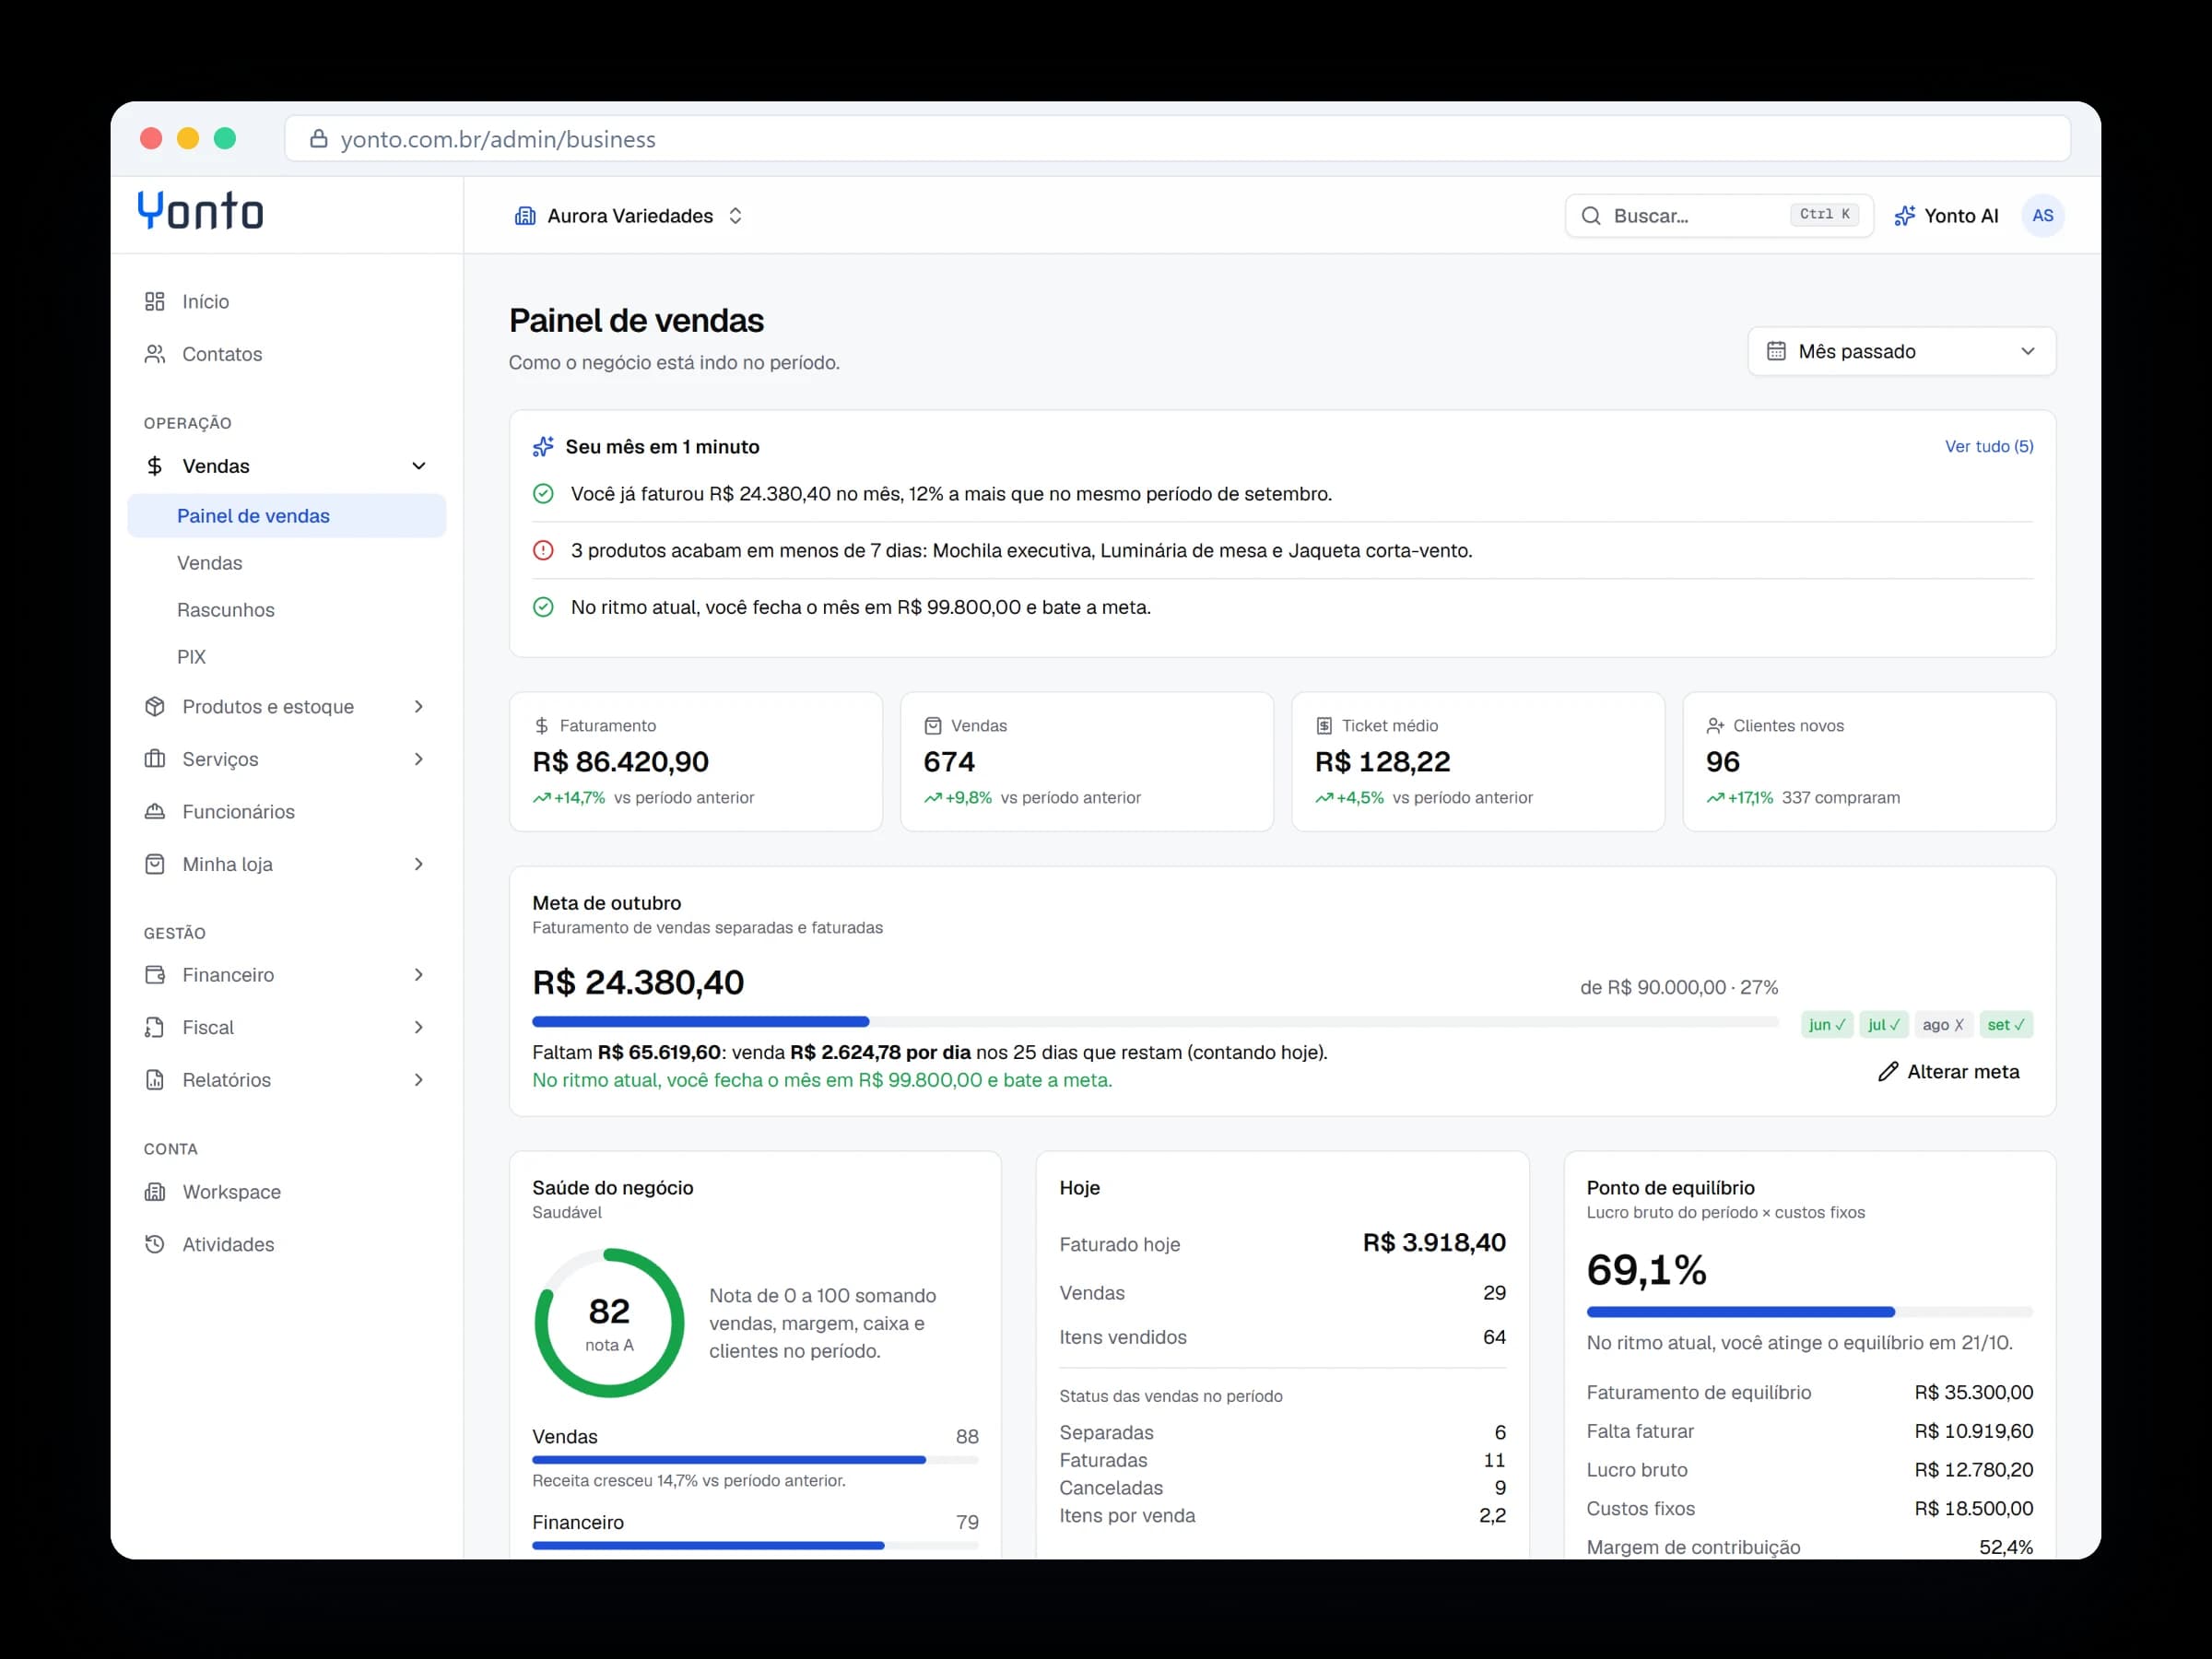Viewport: 2212px width, 1659px height.
Task: Click the Workspace building icon
Action: click(x=154, y=1192)
